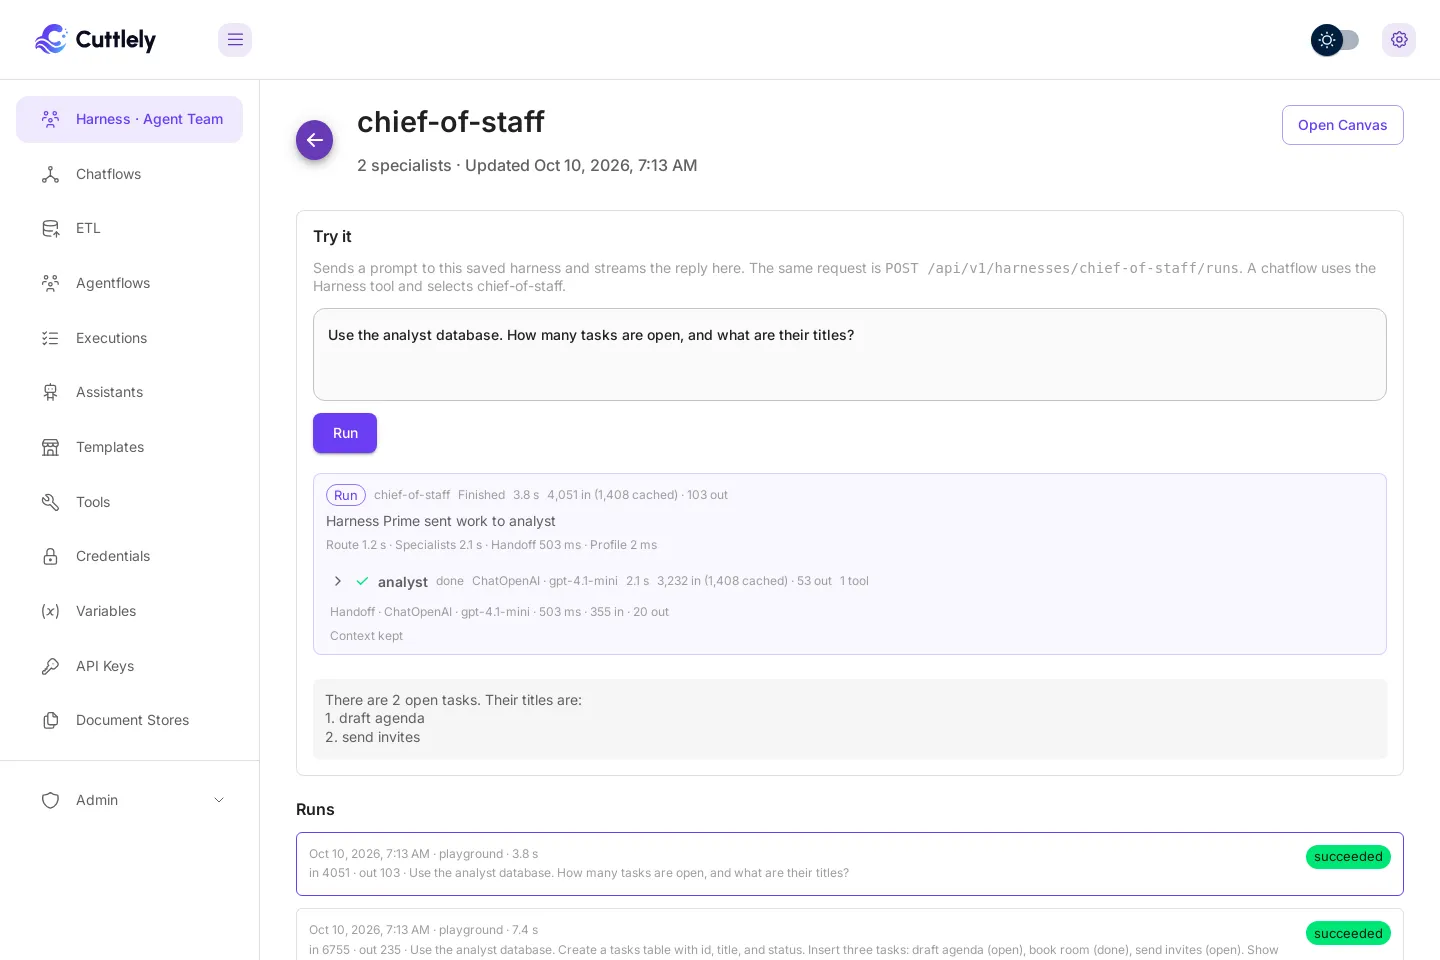
Task: Click the analyst check mark status icon
Action: pos(362,581)
